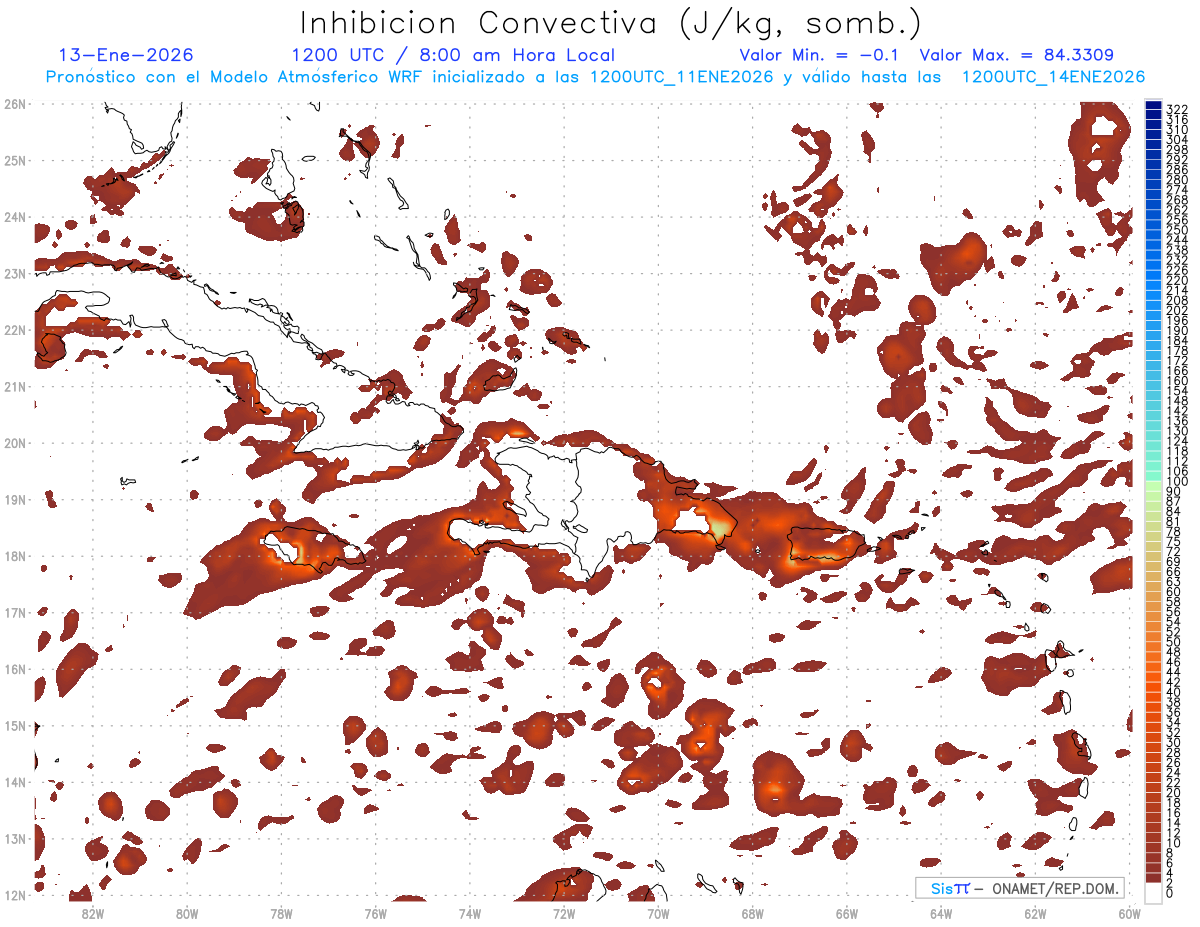Click the '1200UTC_11ENE2026' initialization time text
This screenshot has height=927, width=1200.
tap(681, 77)
